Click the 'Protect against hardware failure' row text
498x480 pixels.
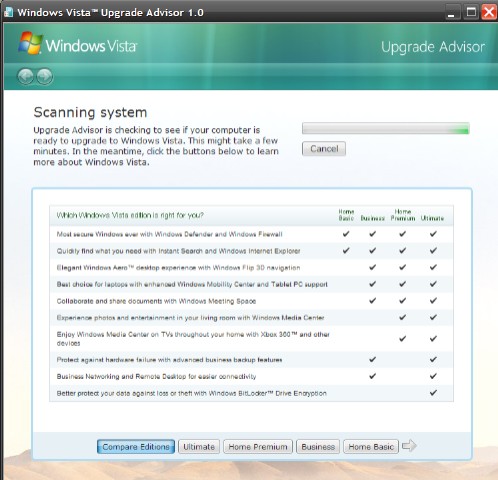tap(169, 360)
